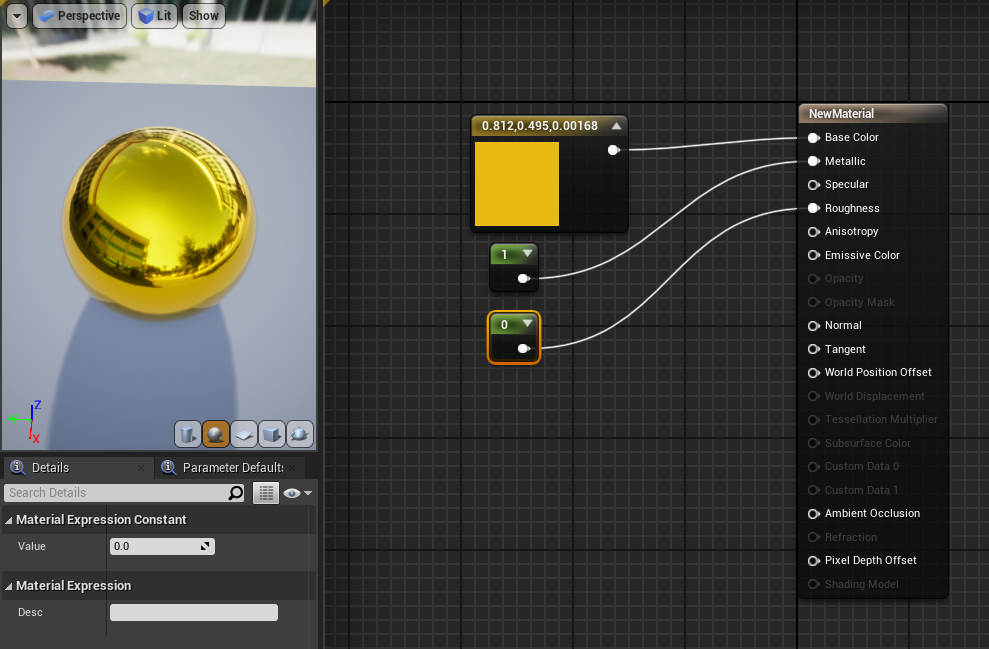Image resolution: width=989 pixels, height=649 pixels.
Task: Click the yellow color swatch preview
Action: point(517,184)
